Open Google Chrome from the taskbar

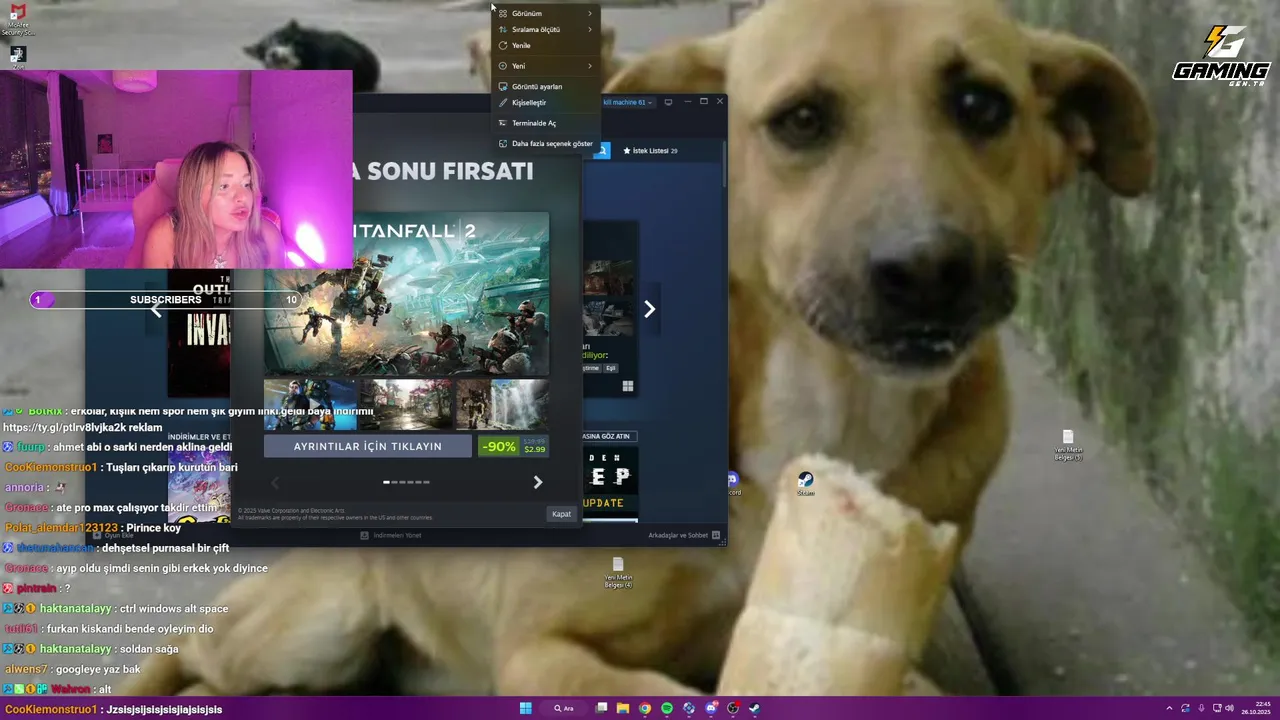[645, 708]
